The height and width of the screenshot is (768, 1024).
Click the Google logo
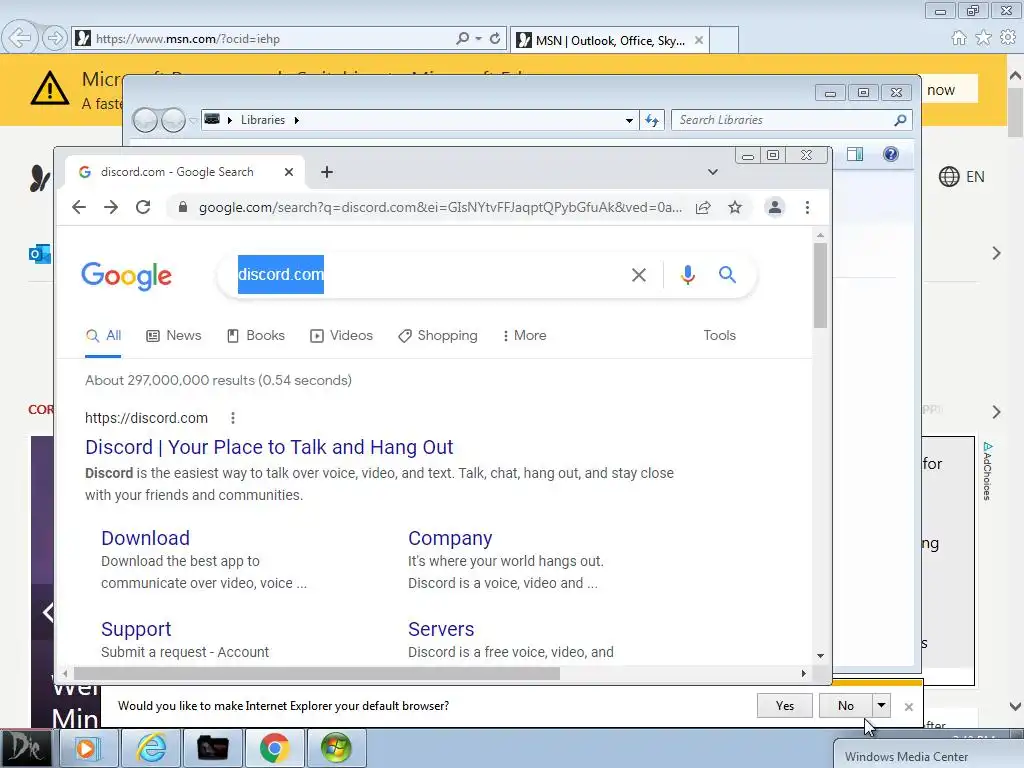(126, 276)
